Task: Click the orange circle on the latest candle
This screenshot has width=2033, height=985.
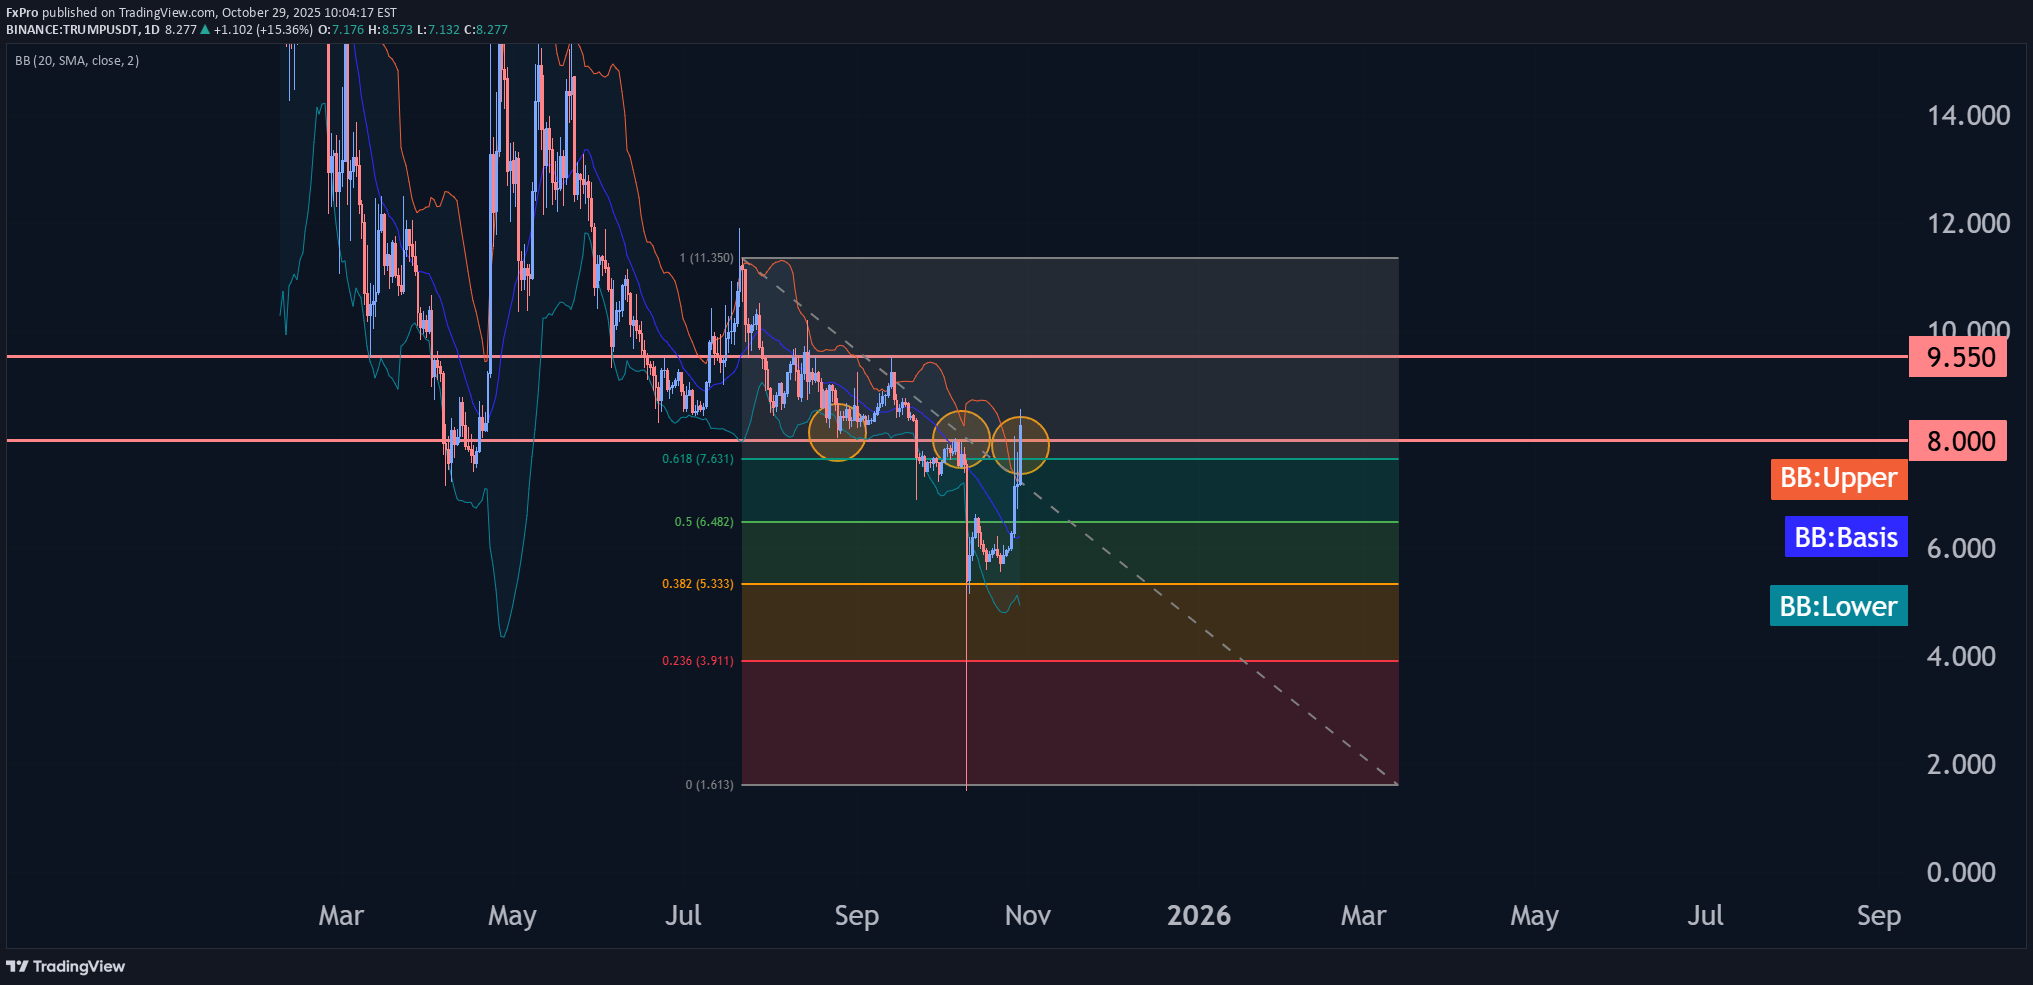Action: 1020,445
